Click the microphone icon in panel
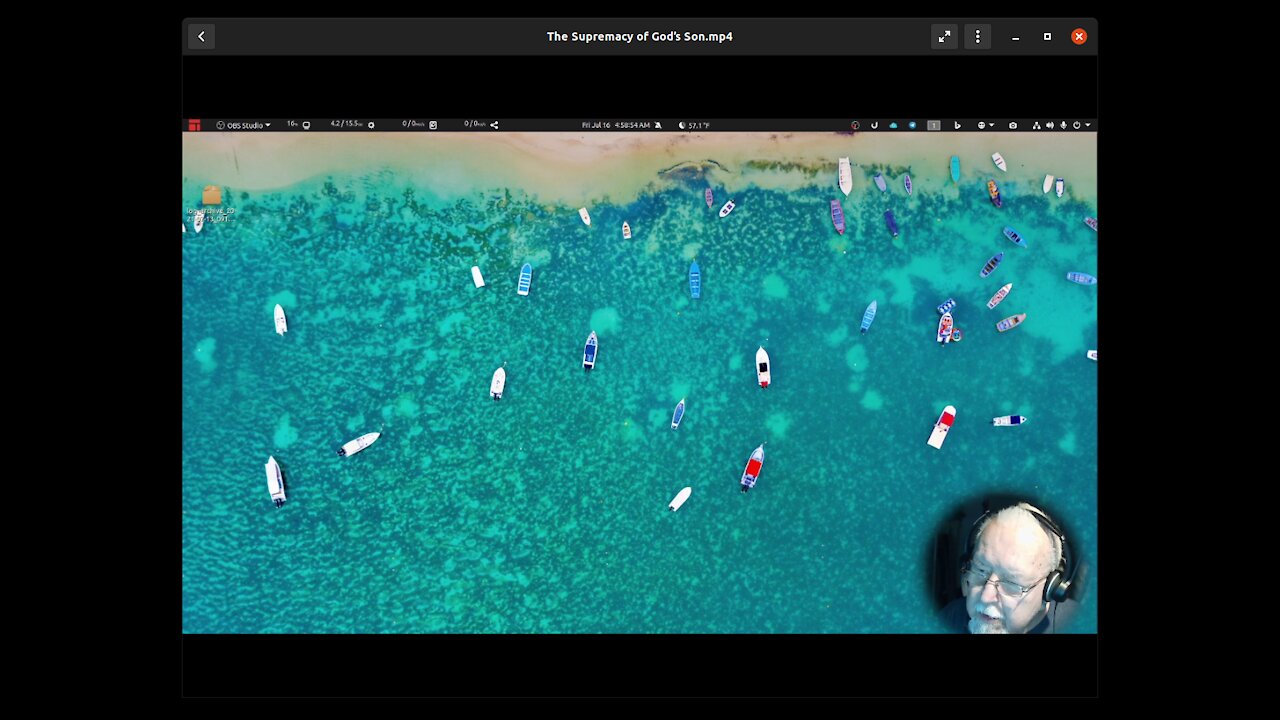 1063,125
